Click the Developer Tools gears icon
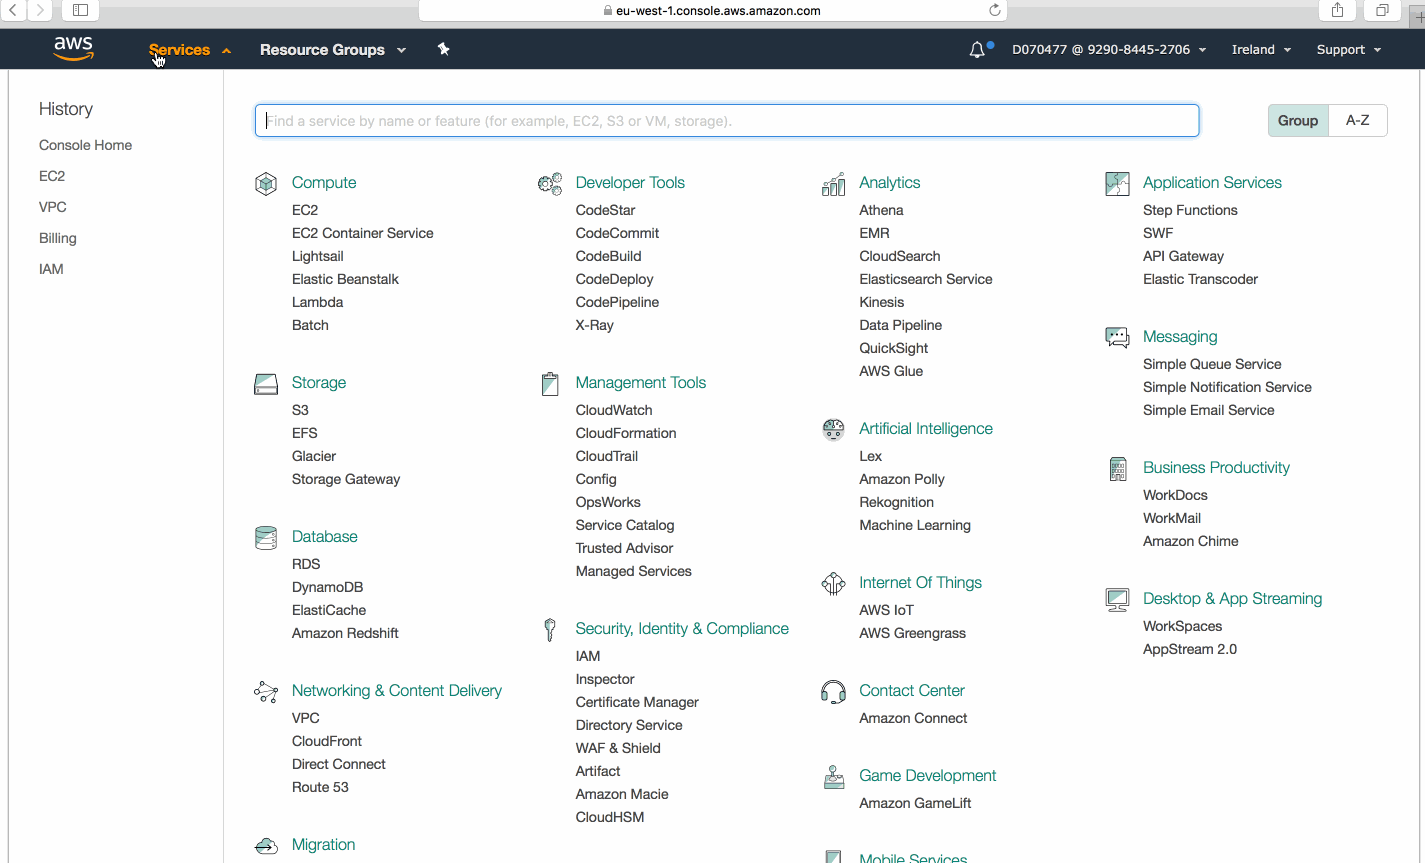Image resolution: width=1425 pixels, height=863 pixels. coord(550,183)
